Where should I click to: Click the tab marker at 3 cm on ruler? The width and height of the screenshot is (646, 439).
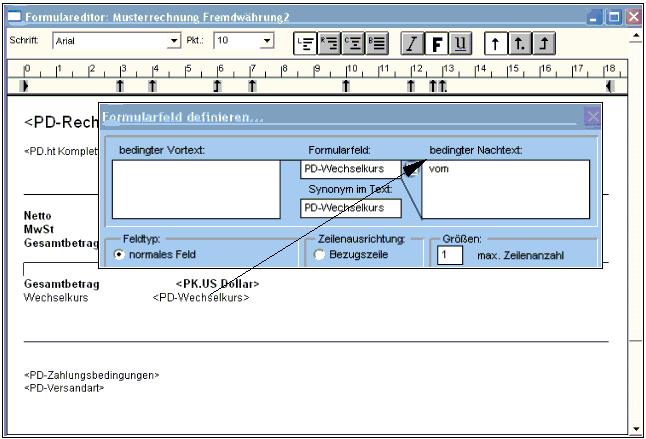click(121, 87)
